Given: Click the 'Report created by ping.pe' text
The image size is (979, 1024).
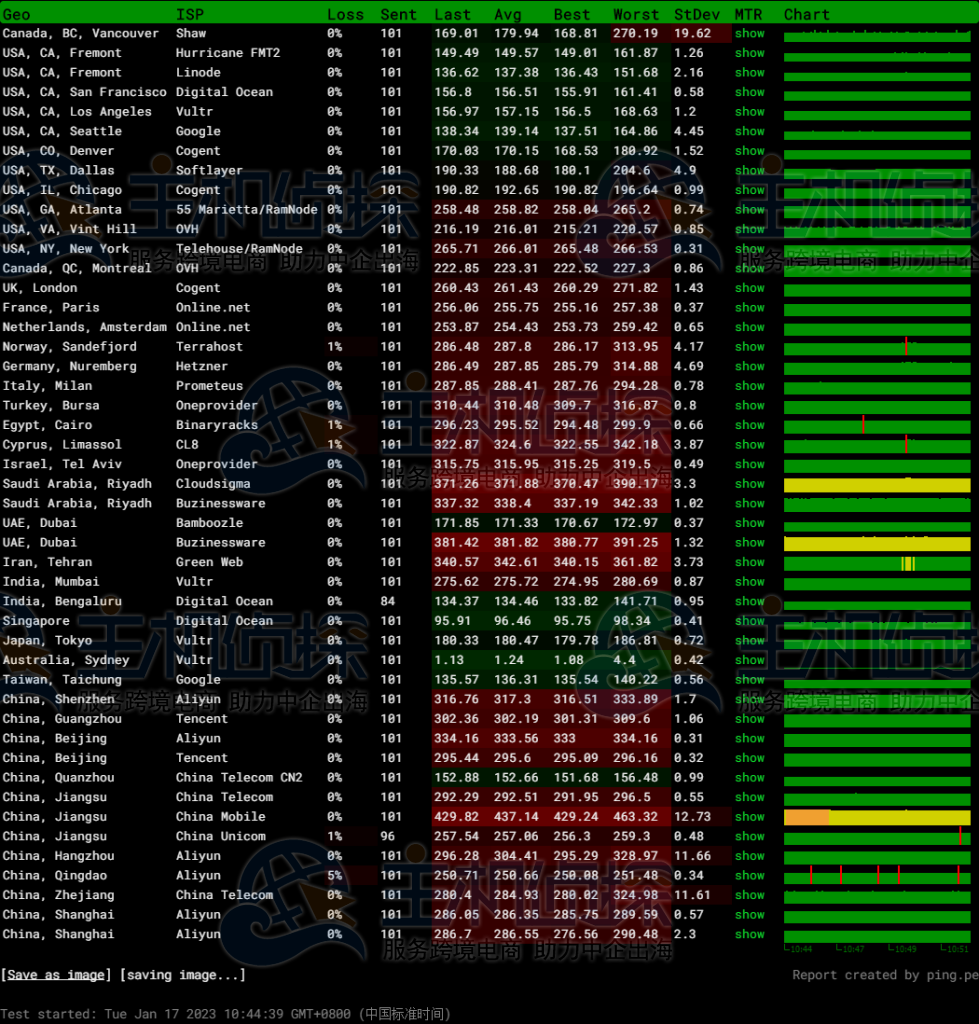Looking at the screenshot, I should (885, 975).
